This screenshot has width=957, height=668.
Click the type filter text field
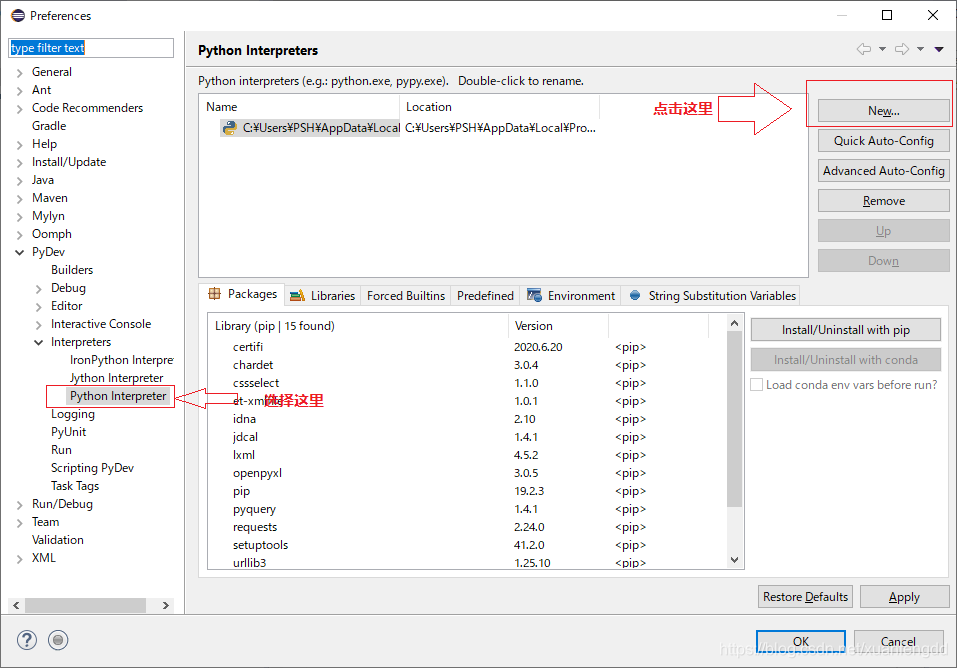click(x=90, y=47)
